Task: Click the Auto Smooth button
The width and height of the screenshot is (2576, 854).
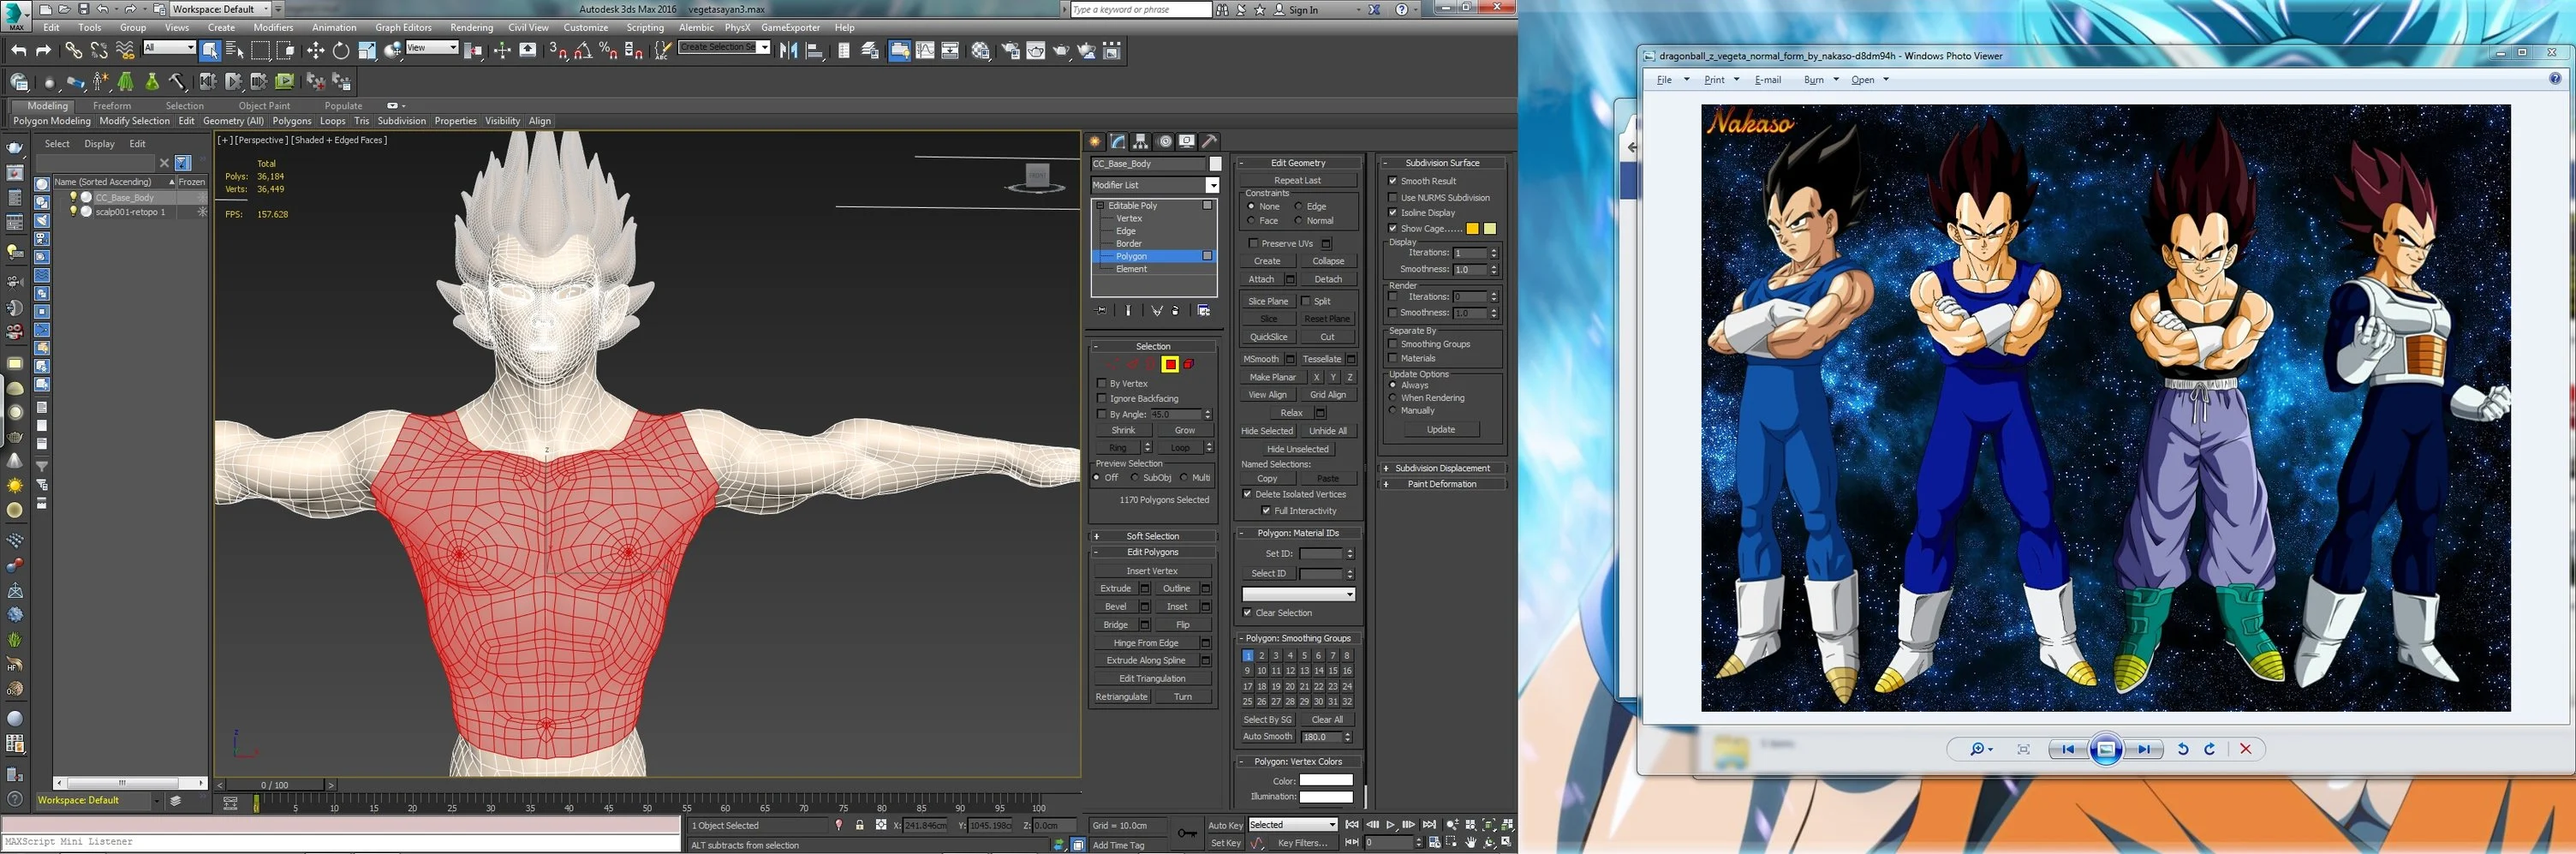Action: pyautogui.click(x=1267, y=736)
